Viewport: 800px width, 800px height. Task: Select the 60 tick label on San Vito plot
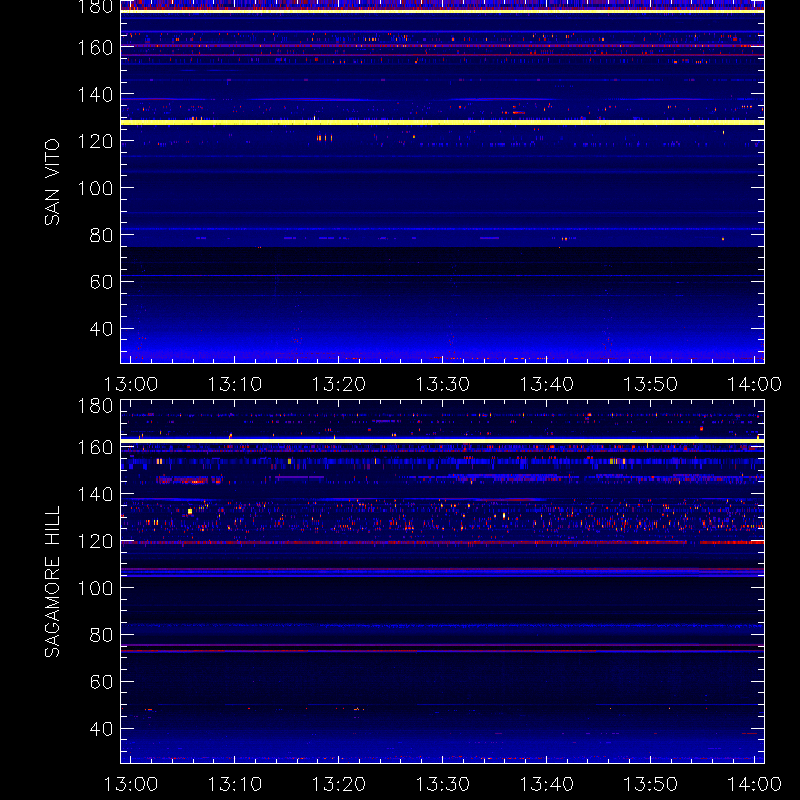(x=101, y=282)
